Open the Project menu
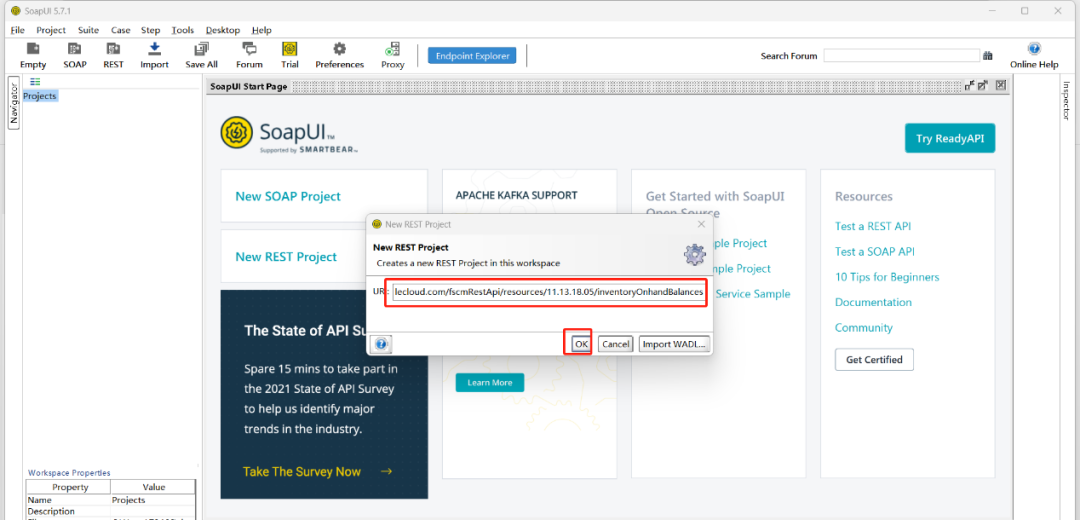Viewport: 1080px width, 520px height. coord(51,30)
